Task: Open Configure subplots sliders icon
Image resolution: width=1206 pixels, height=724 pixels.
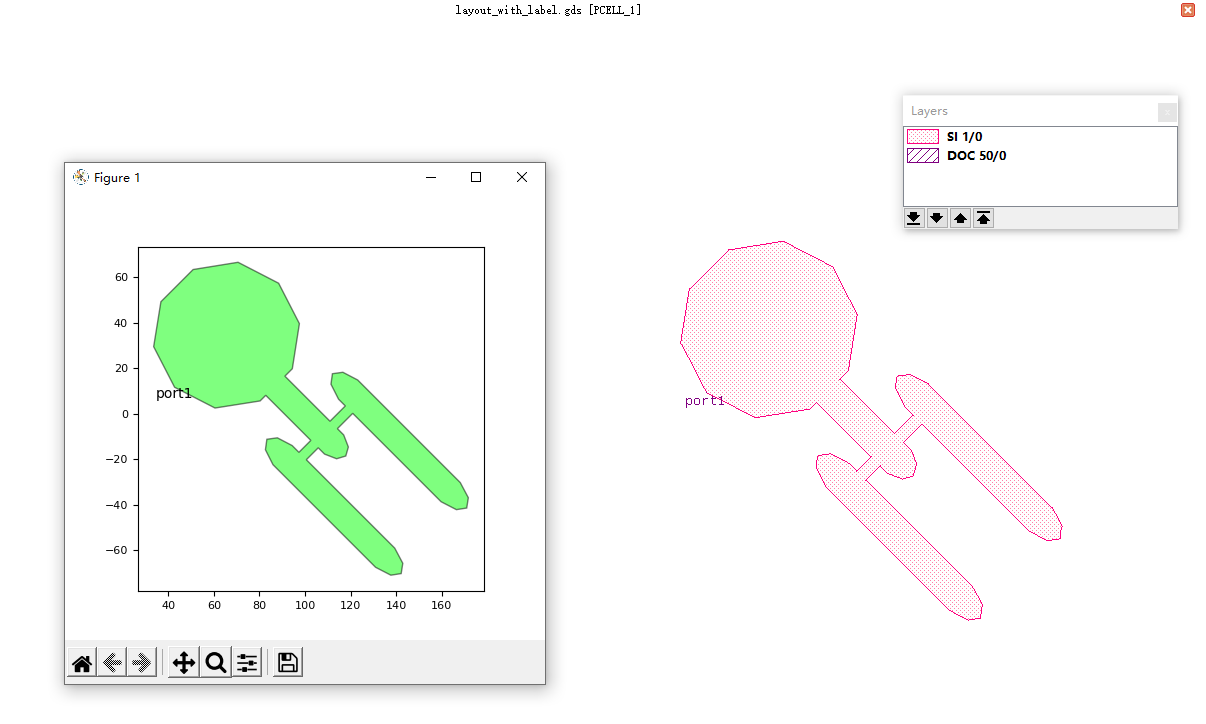Action: click(x=247, y=662)
